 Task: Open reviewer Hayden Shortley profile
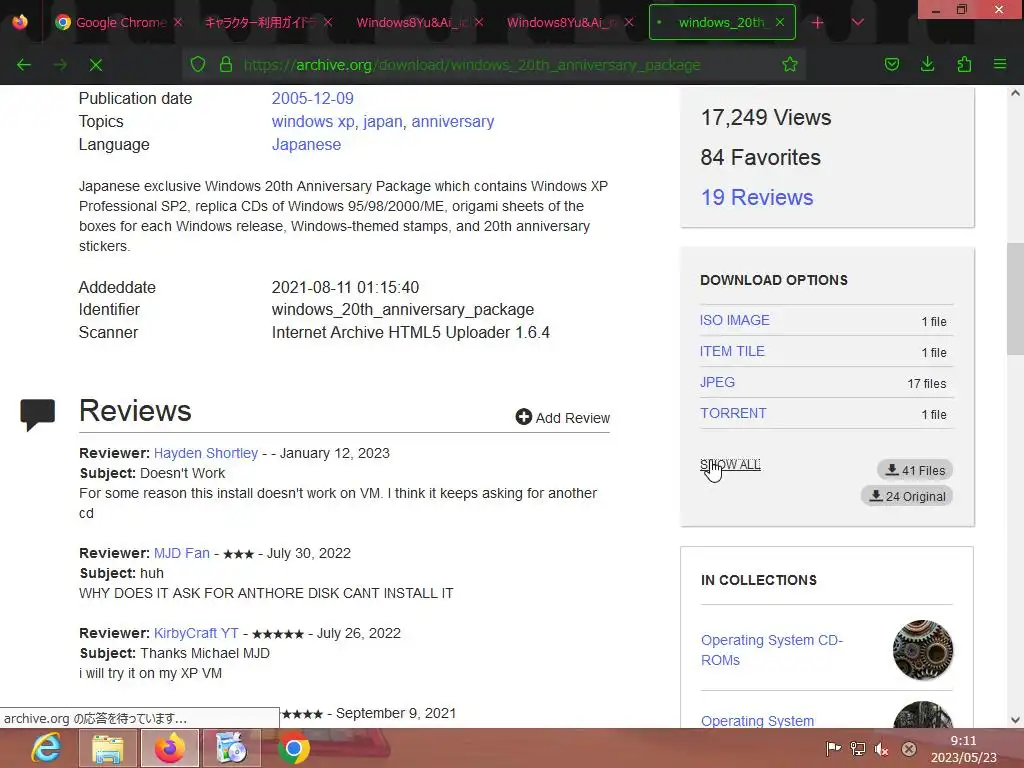(x=206, y=453)
